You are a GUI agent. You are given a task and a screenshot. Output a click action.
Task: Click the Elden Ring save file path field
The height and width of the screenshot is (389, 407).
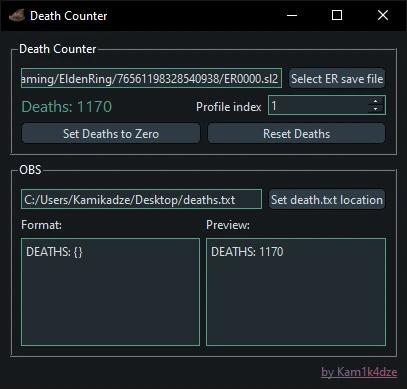point(151,78)
